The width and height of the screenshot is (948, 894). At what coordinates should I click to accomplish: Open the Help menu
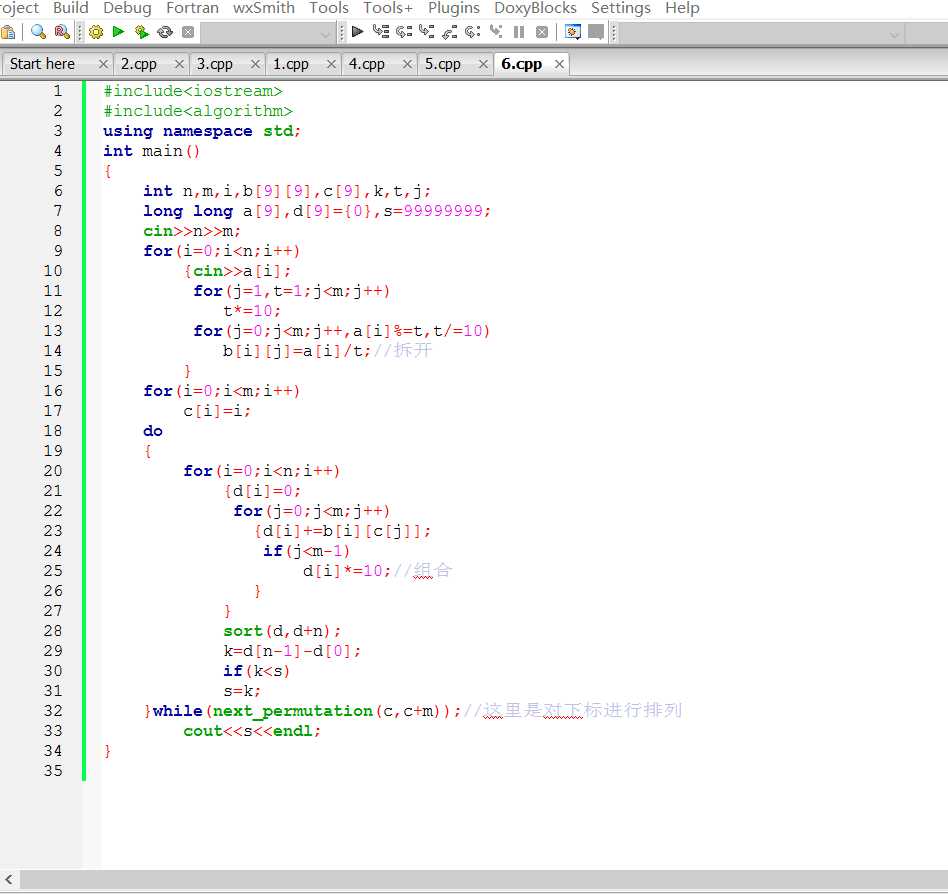coord(682,8)
